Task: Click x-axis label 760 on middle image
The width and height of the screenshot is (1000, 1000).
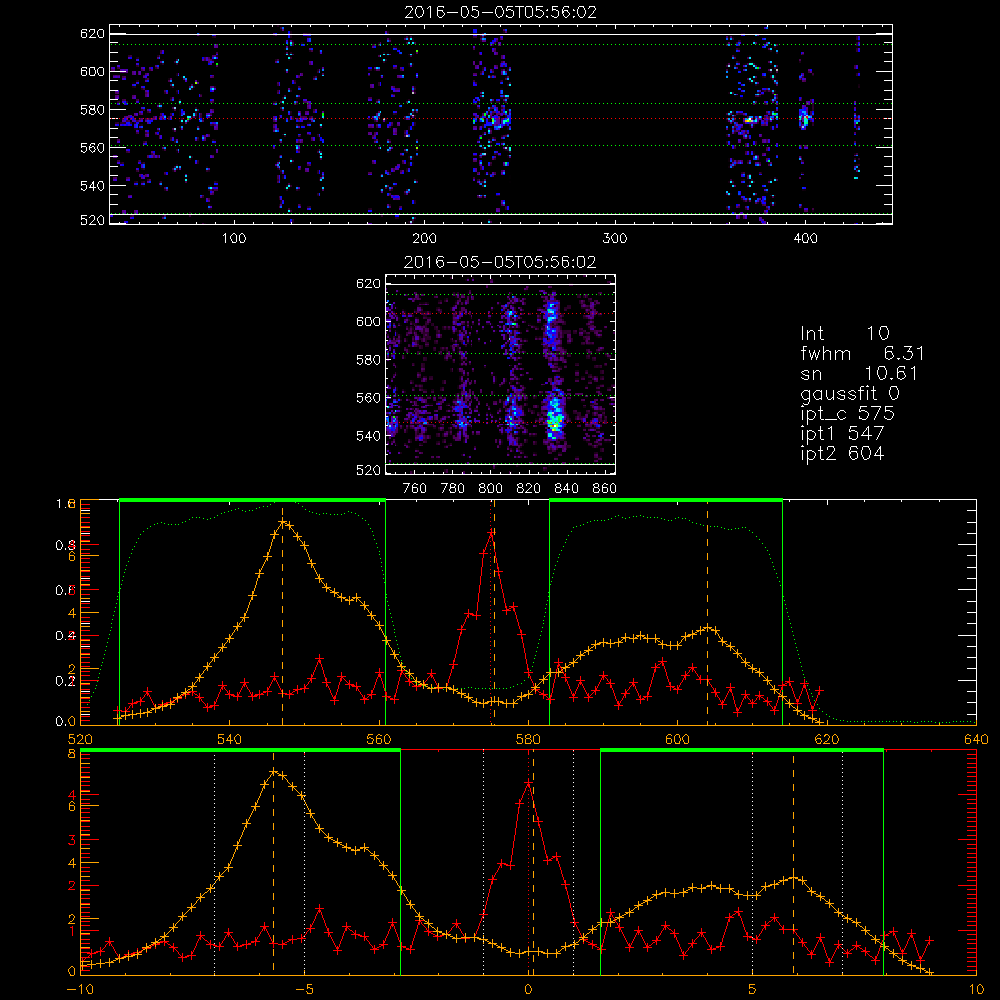Action: [x=415, y=489]
